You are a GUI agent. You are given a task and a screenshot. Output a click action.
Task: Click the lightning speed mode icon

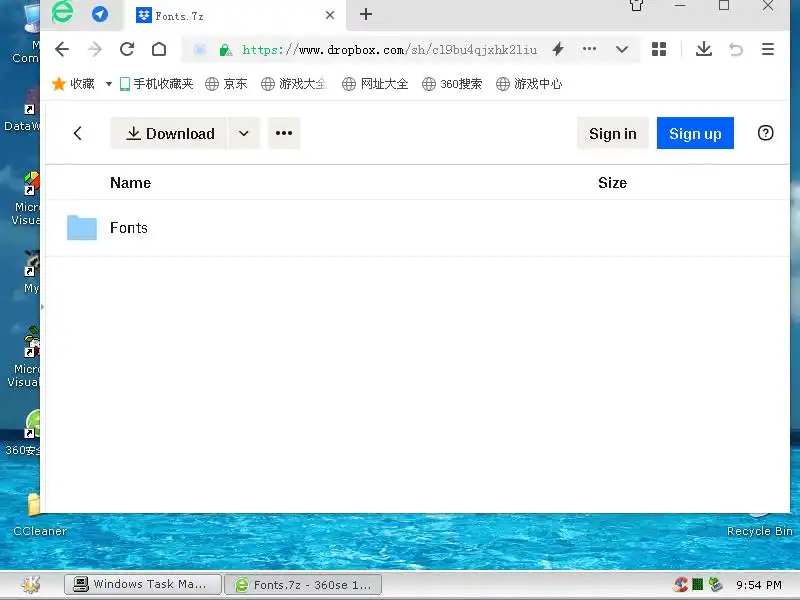pos(558,49)
